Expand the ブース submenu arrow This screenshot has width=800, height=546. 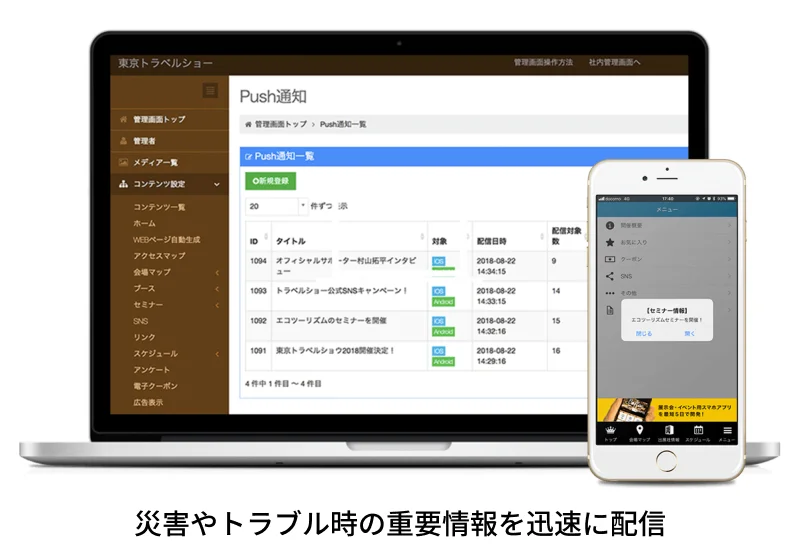pyautogui.click(x=217, y=289)
